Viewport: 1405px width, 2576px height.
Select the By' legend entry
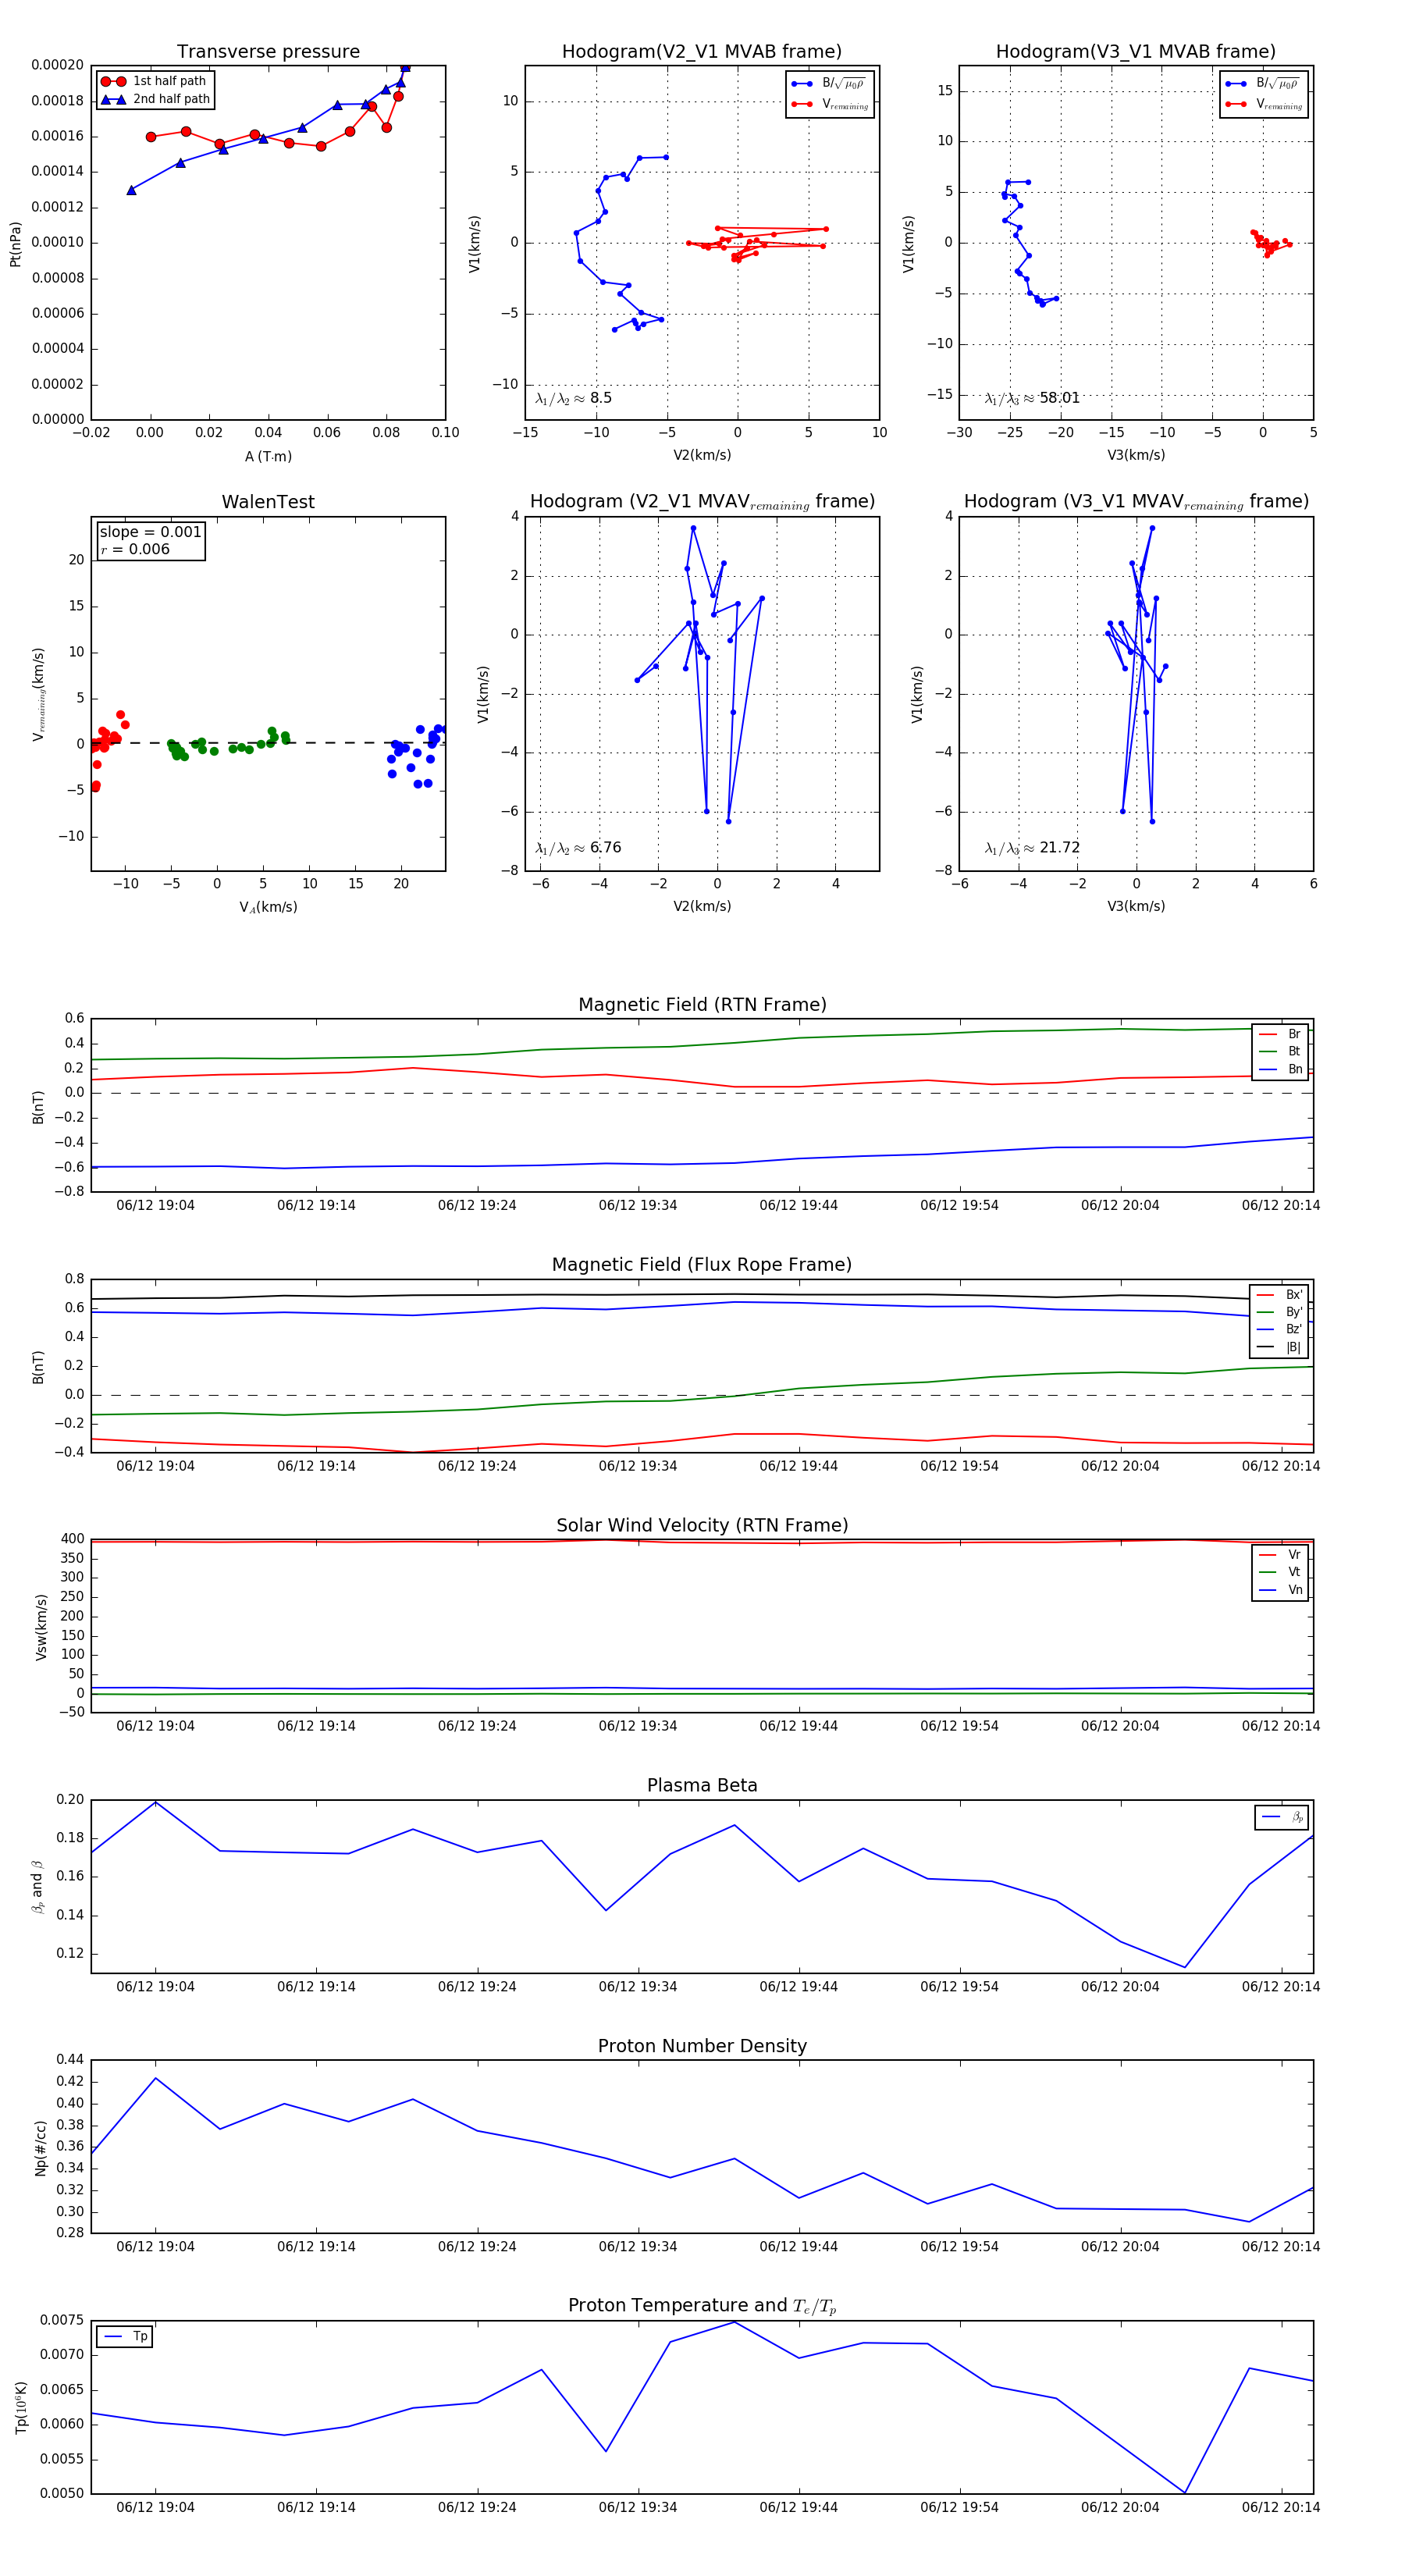1279,1312
